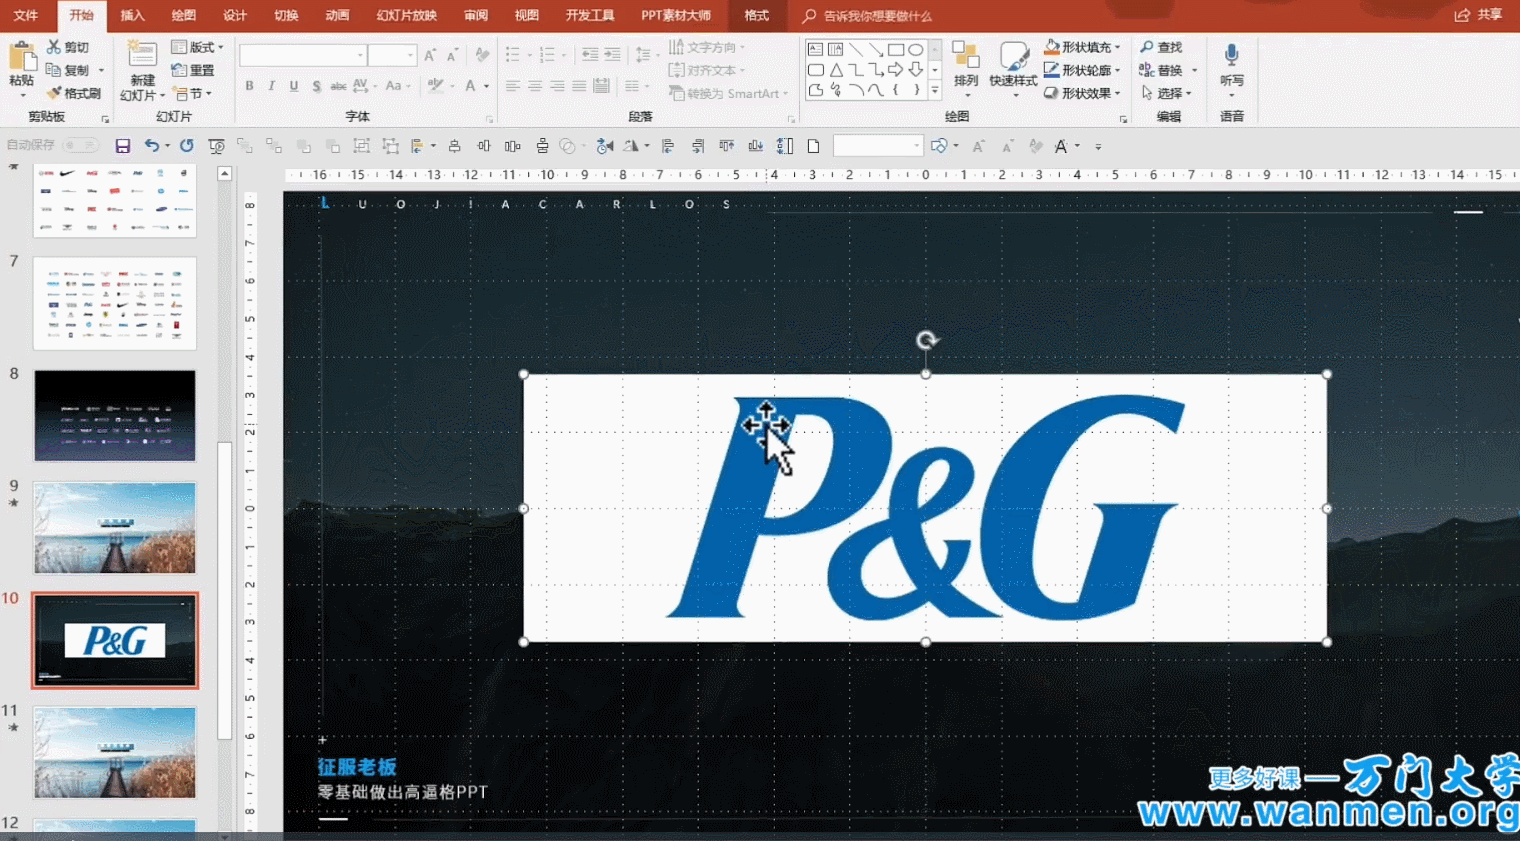Select slide 8 thumbnail
Image resolution: width=1520 pixels, height=841 pixels.
coord(115,415)
